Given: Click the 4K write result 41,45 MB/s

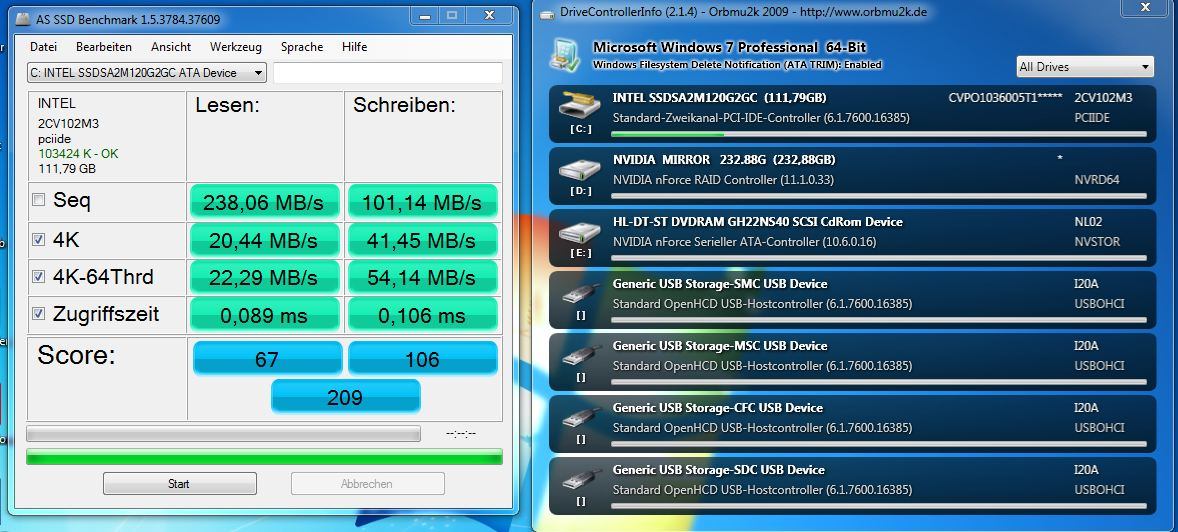Looking at the screenshot, I should coord(422,240).
